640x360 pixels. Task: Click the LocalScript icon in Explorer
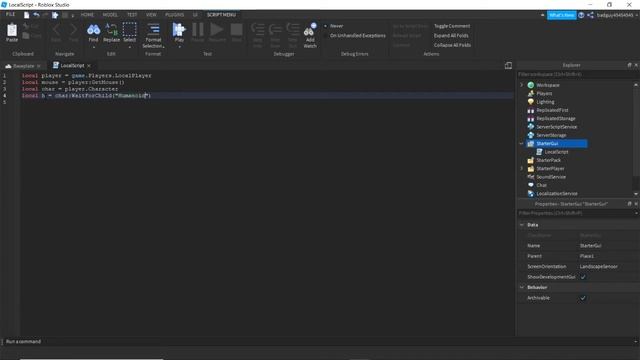539,152
